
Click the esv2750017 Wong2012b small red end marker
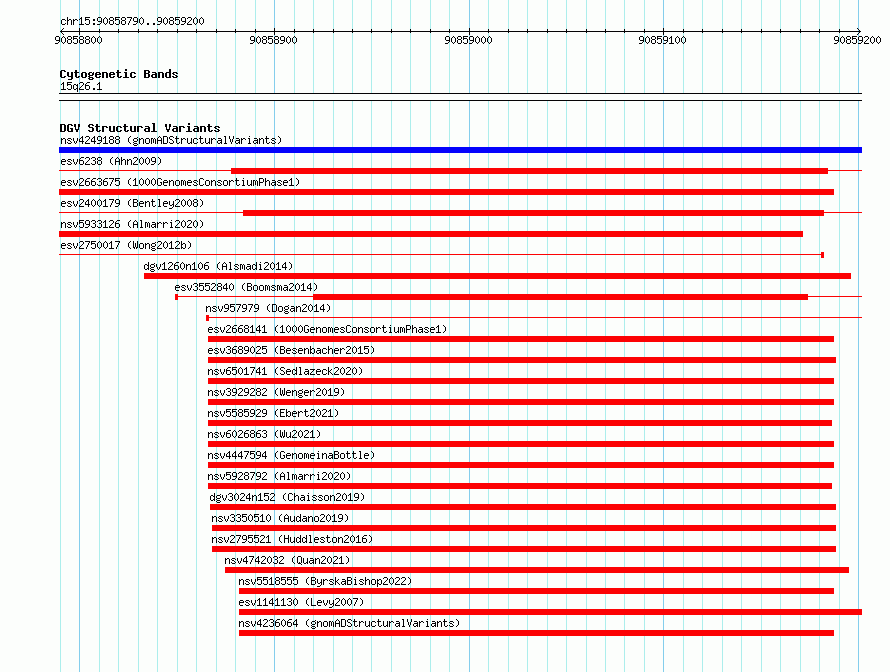[822, 255]
